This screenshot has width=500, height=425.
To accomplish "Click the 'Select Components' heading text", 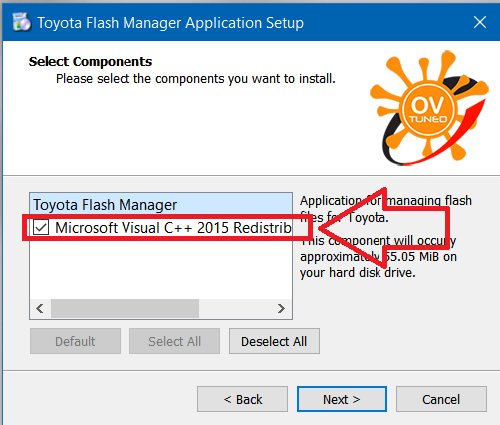I will [x=90, y=61].
